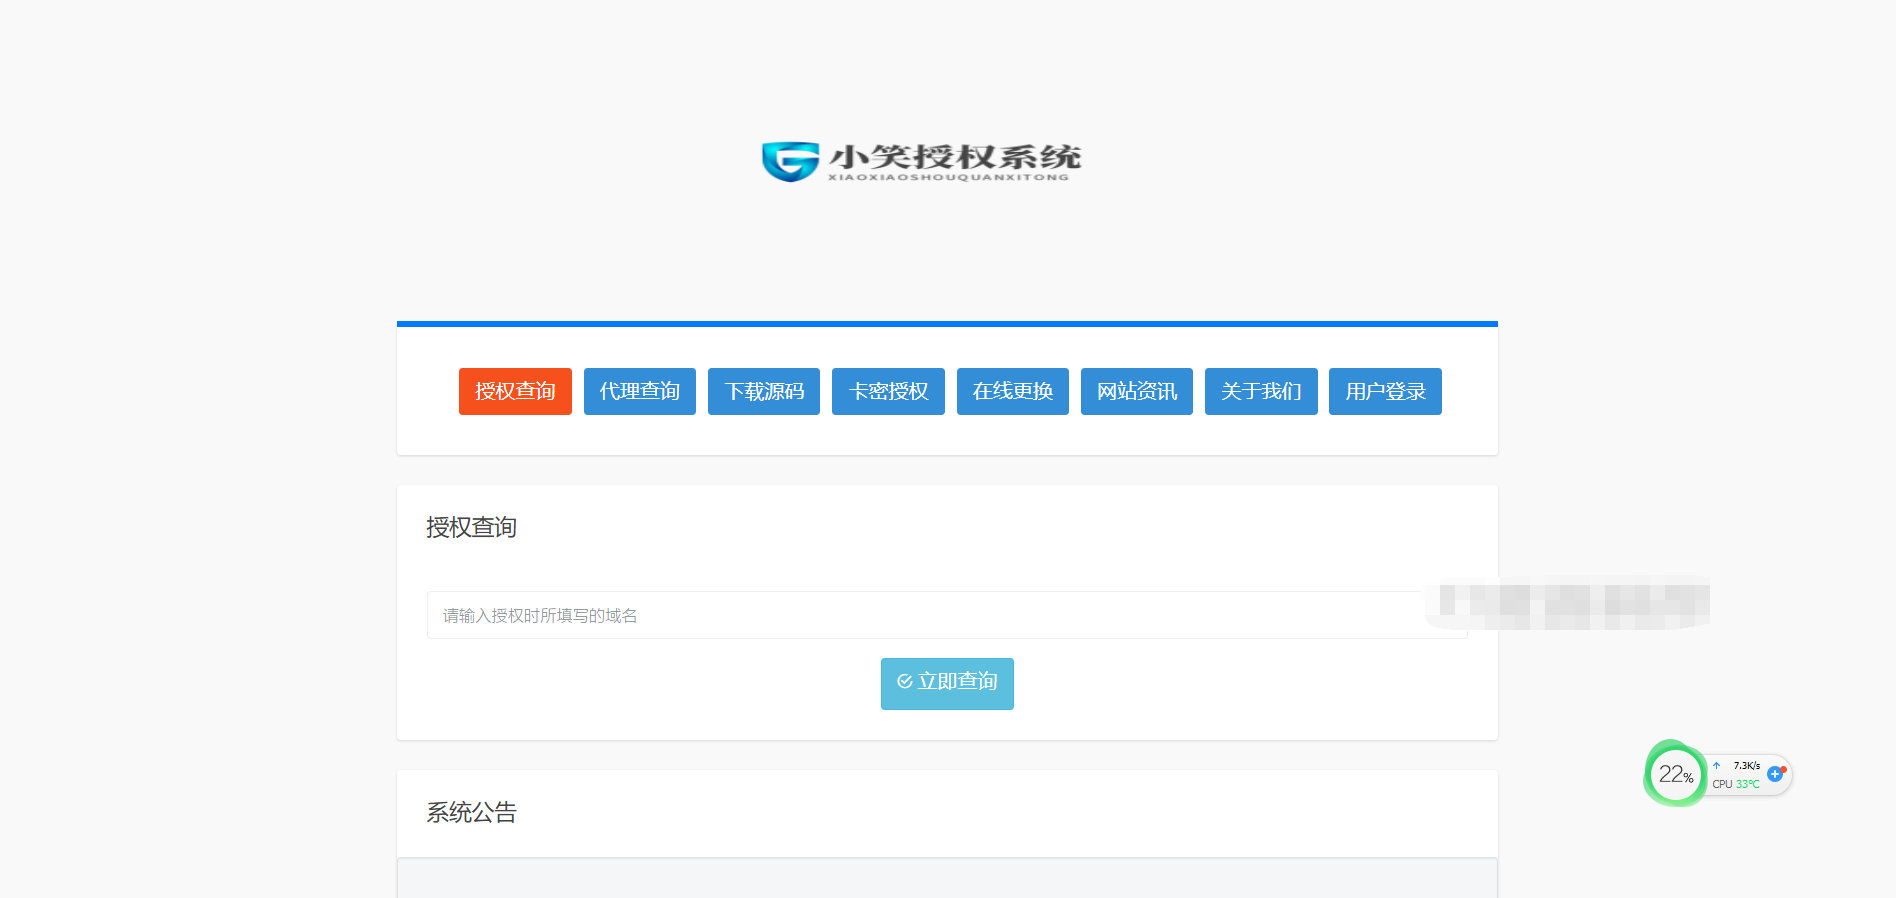Click the blurred region beside the input

click(1572, 603)
